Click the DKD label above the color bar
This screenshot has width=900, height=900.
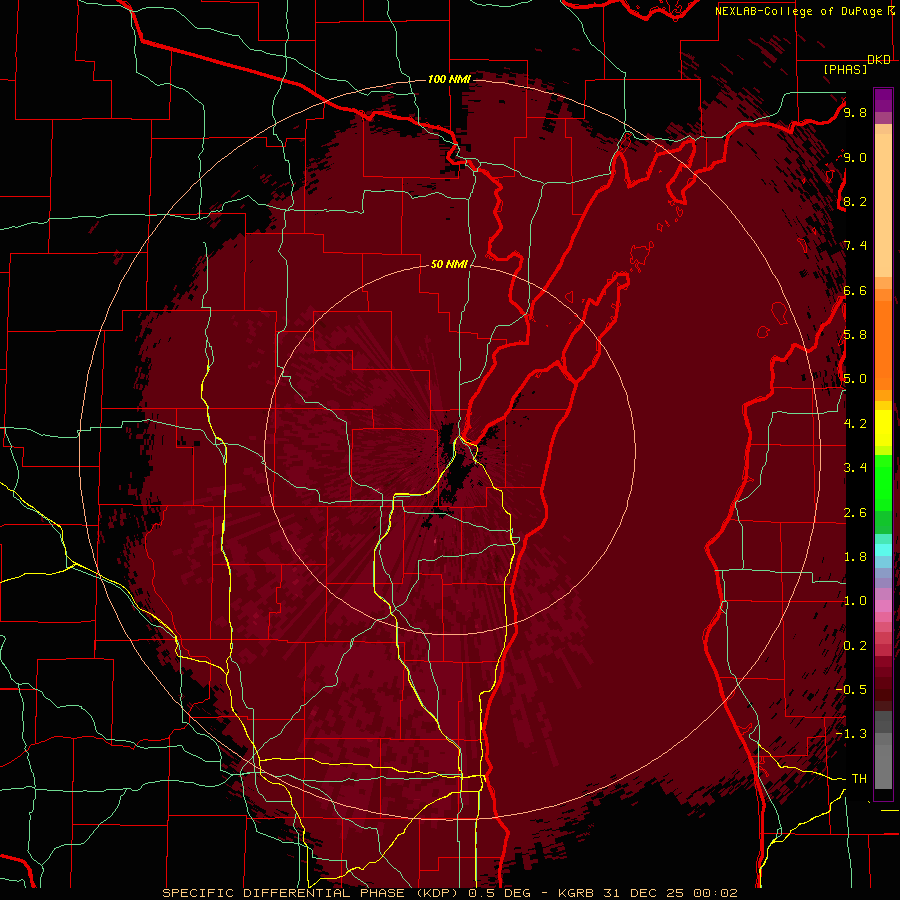click(879, 60)
